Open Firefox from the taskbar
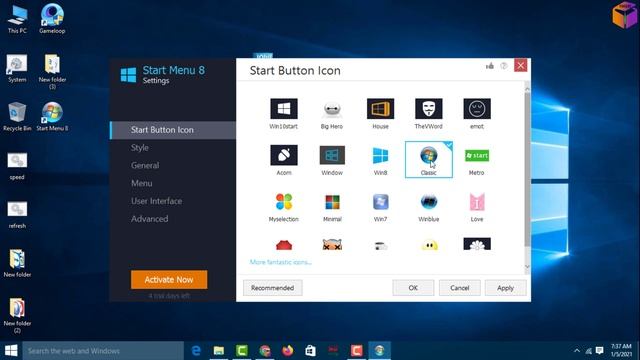Screen dimensions: 640x360 [287, 351]
